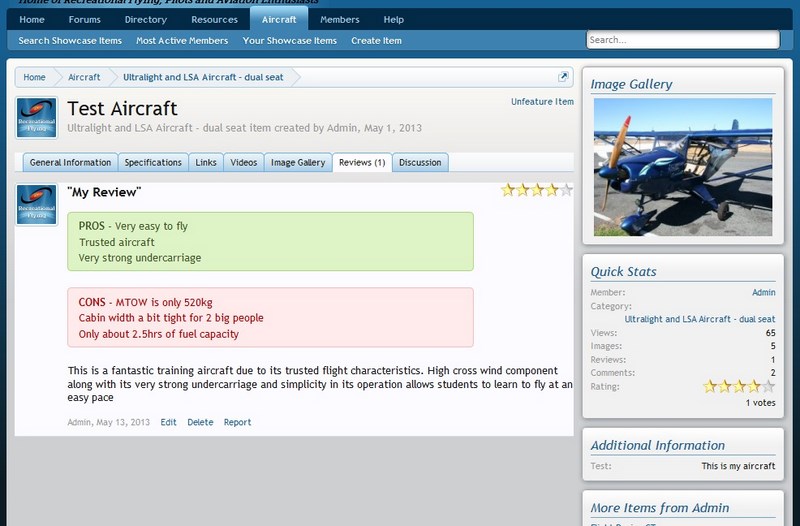
Task: Focus the Search input field
Action: coord(683,40)
